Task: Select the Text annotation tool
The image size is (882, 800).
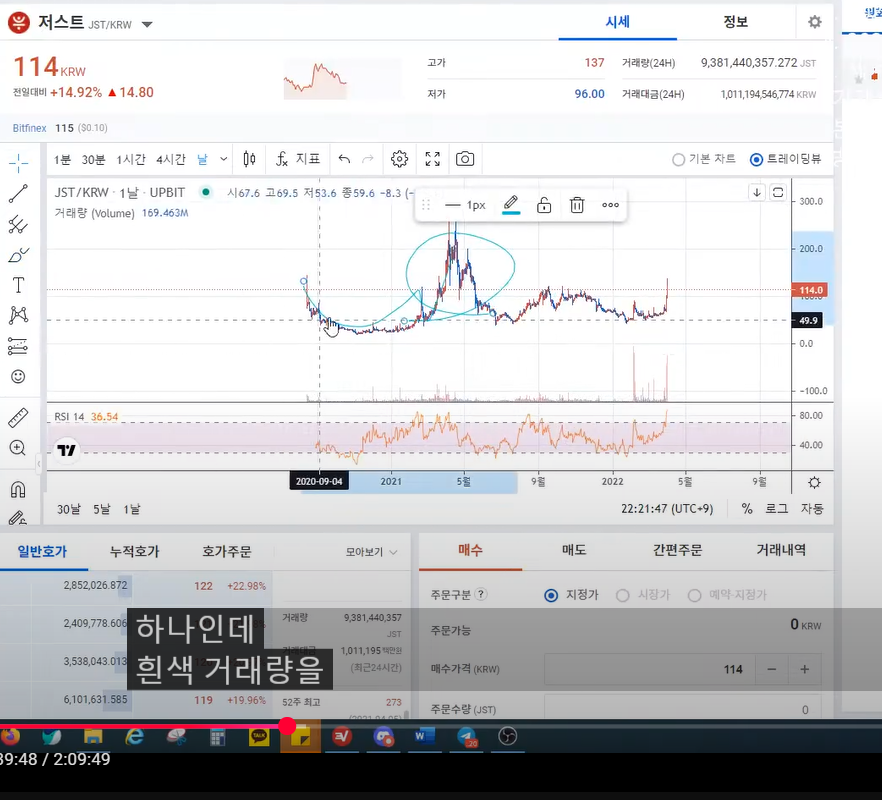Action: 18,285
